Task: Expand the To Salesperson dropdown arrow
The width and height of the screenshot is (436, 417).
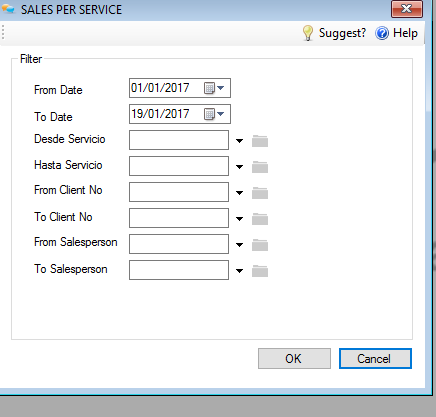Action: click(x=239, y=271)
